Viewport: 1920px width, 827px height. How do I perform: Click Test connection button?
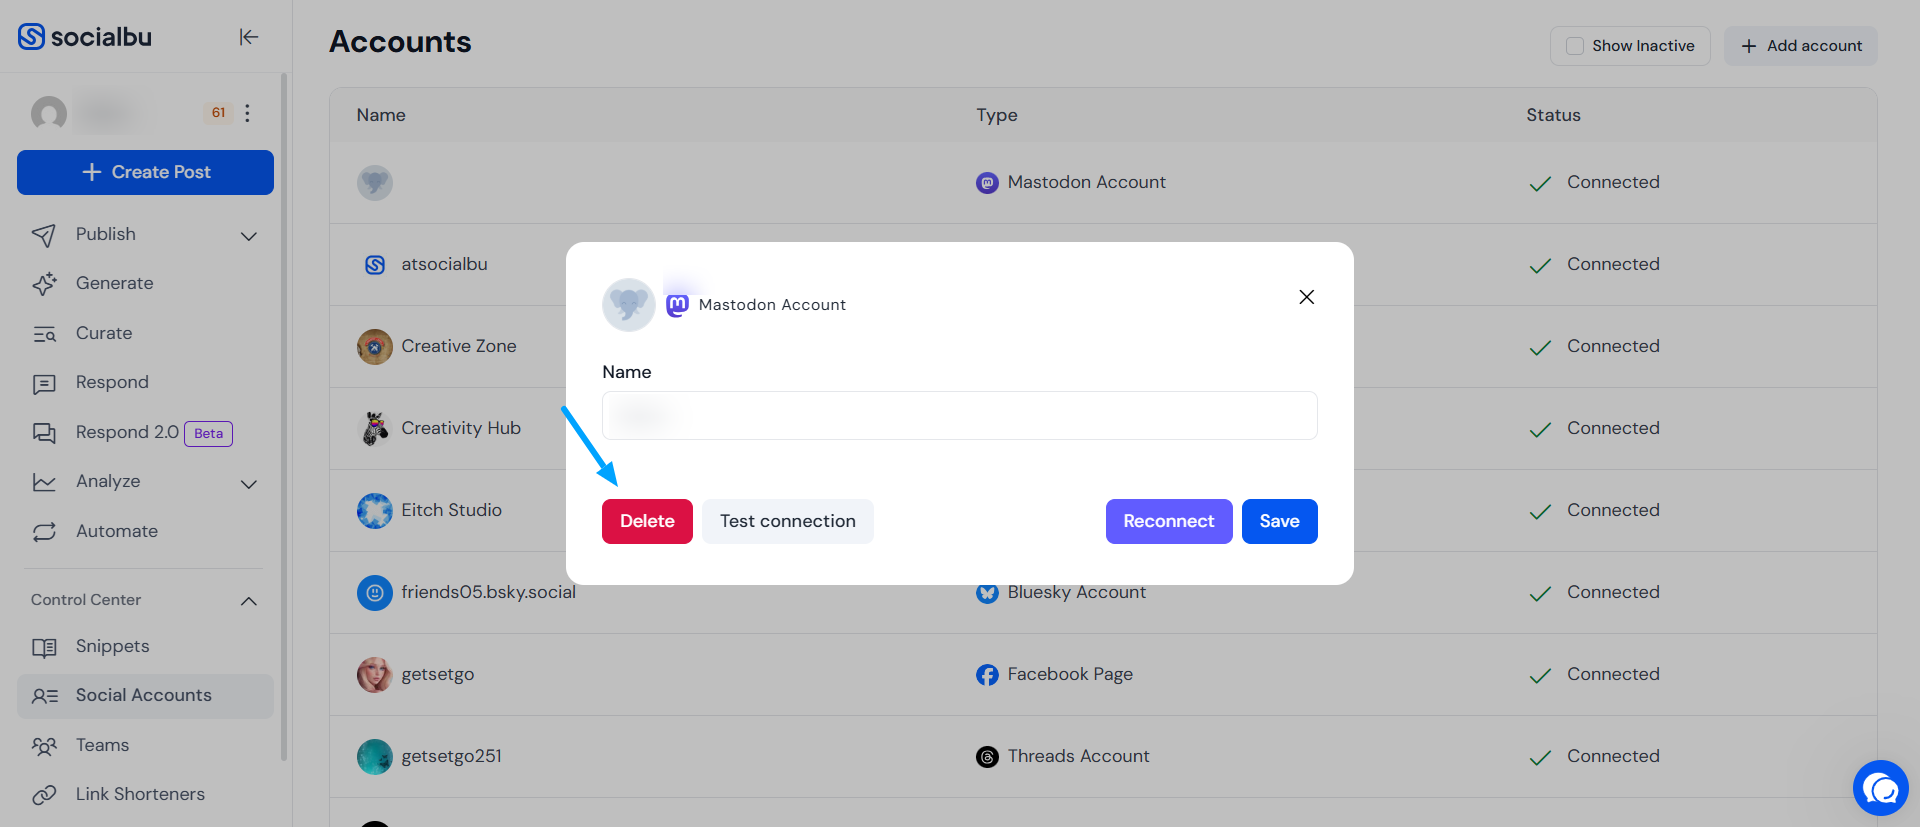pos(788,521)
